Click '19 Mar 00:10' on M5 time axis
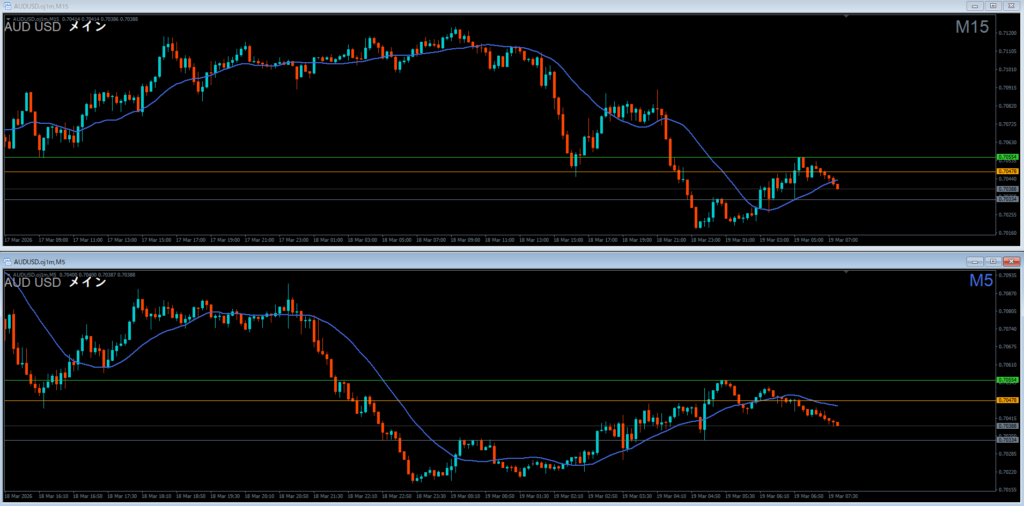 (467, 496)
